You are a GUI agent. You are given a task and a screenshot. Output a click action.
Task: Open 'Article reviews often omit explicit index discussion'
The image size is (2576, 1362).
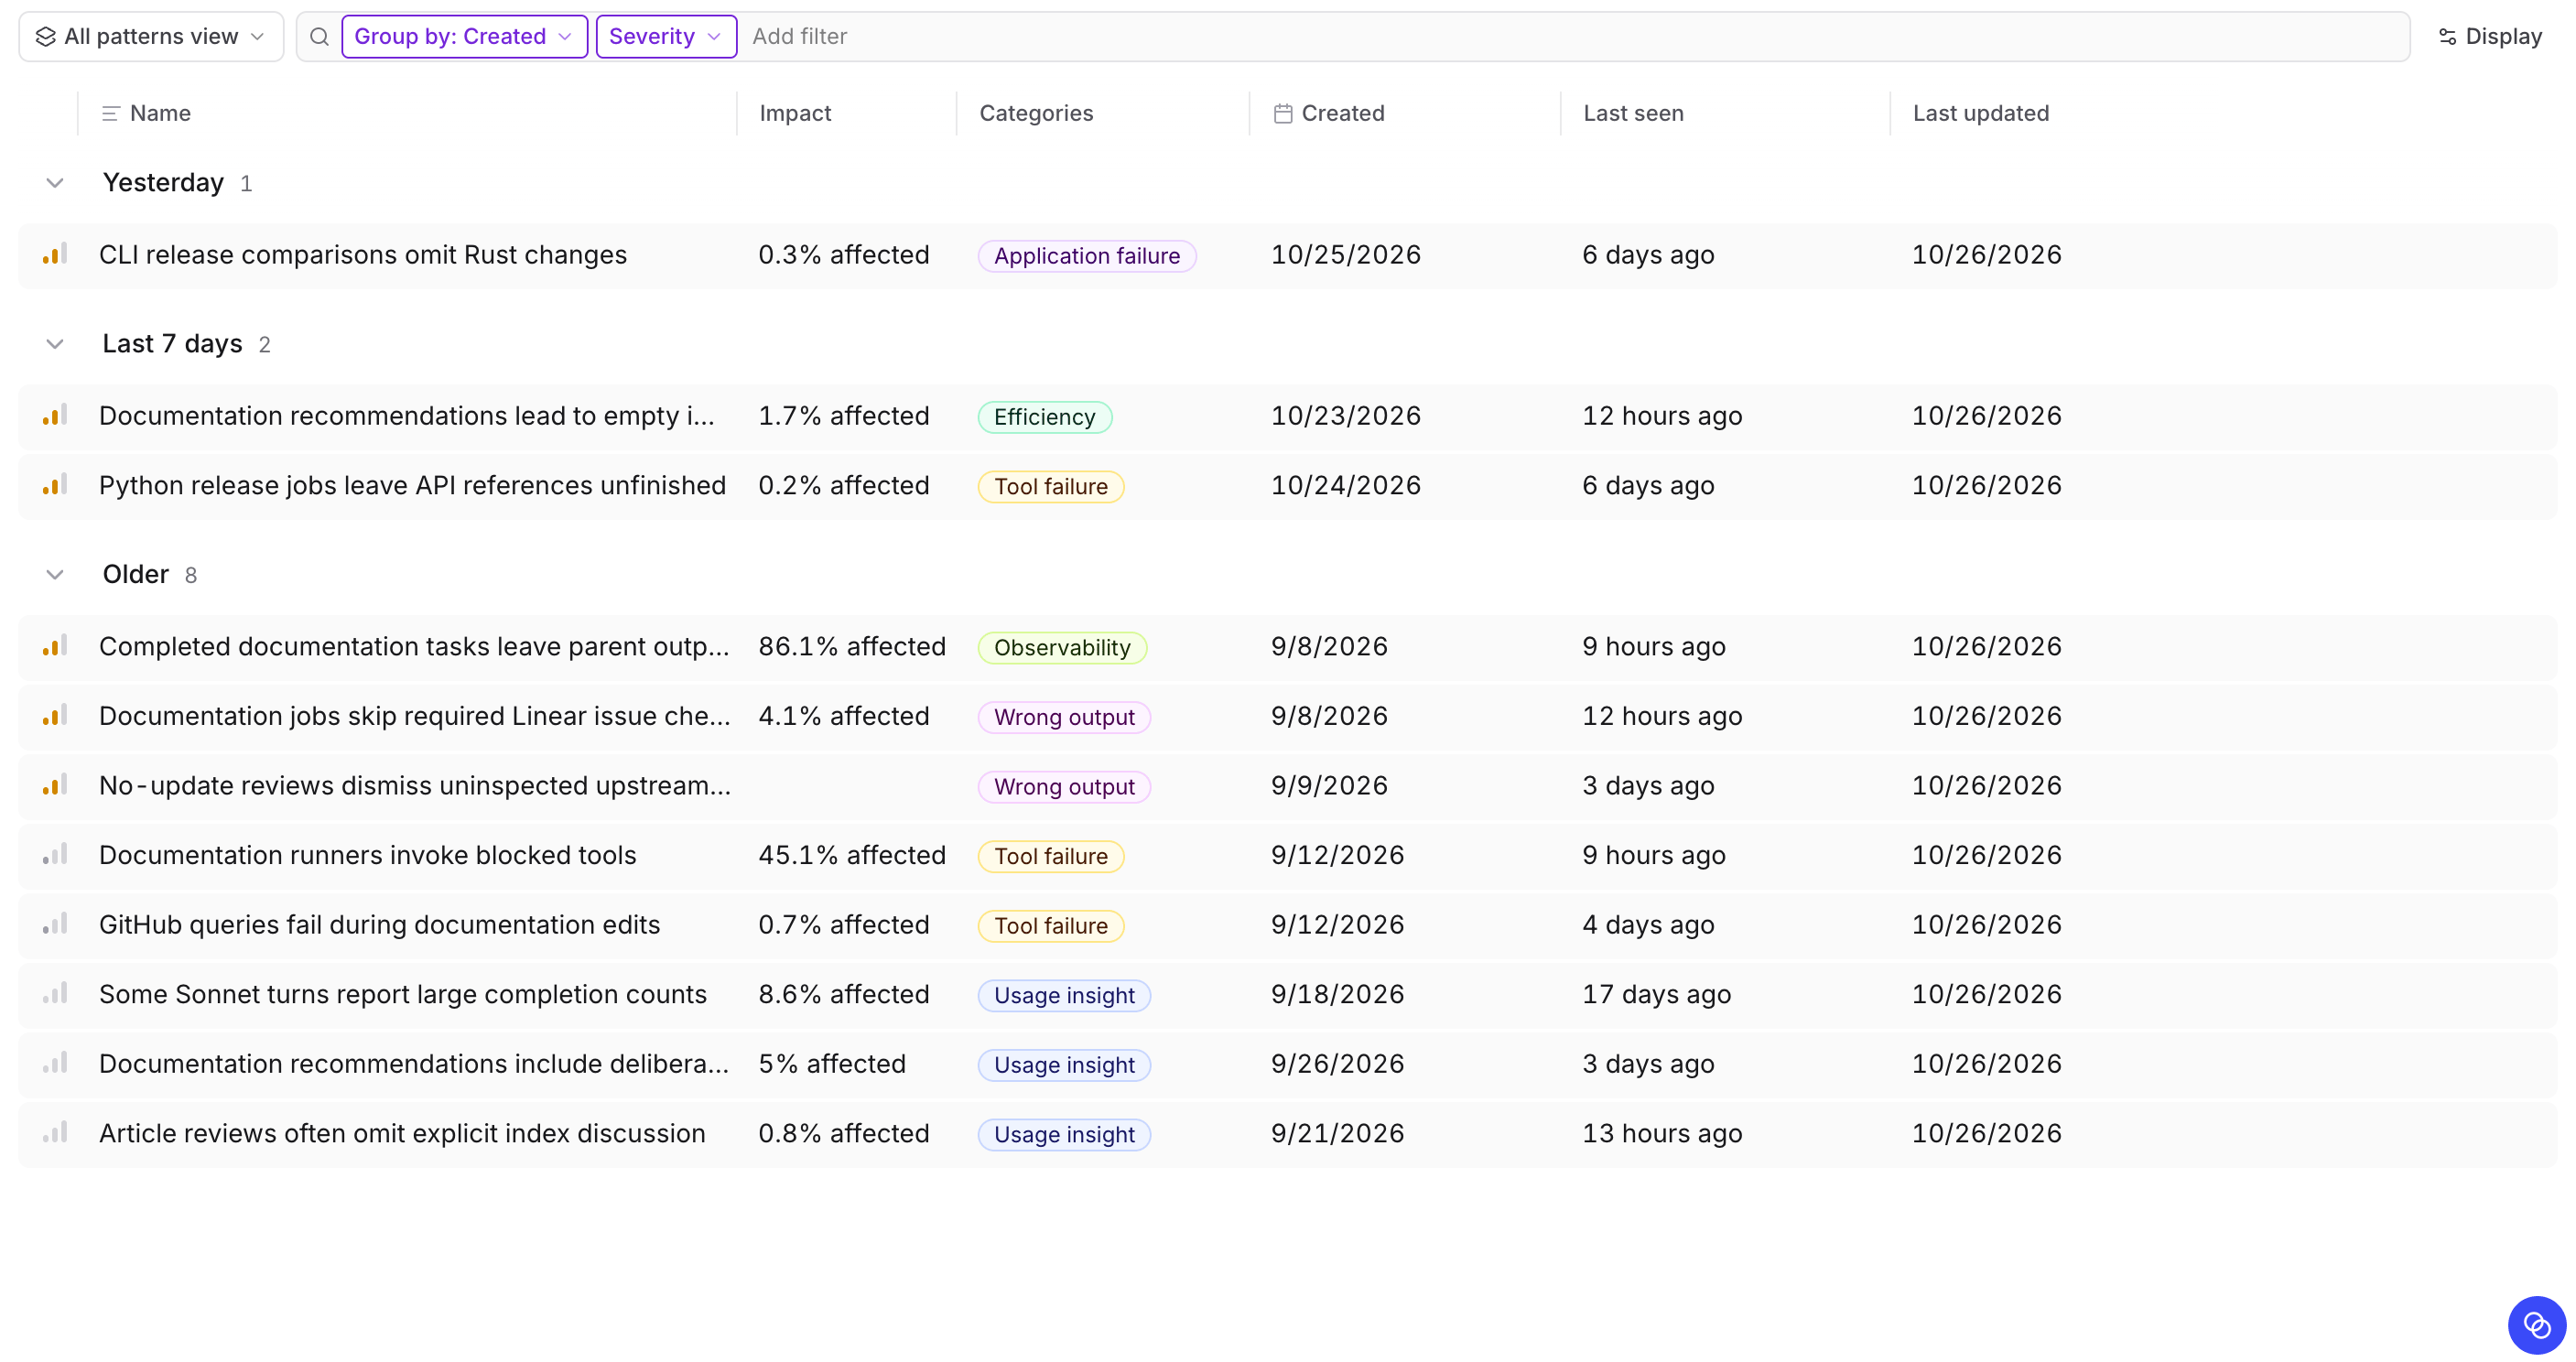coord(402,1134)
